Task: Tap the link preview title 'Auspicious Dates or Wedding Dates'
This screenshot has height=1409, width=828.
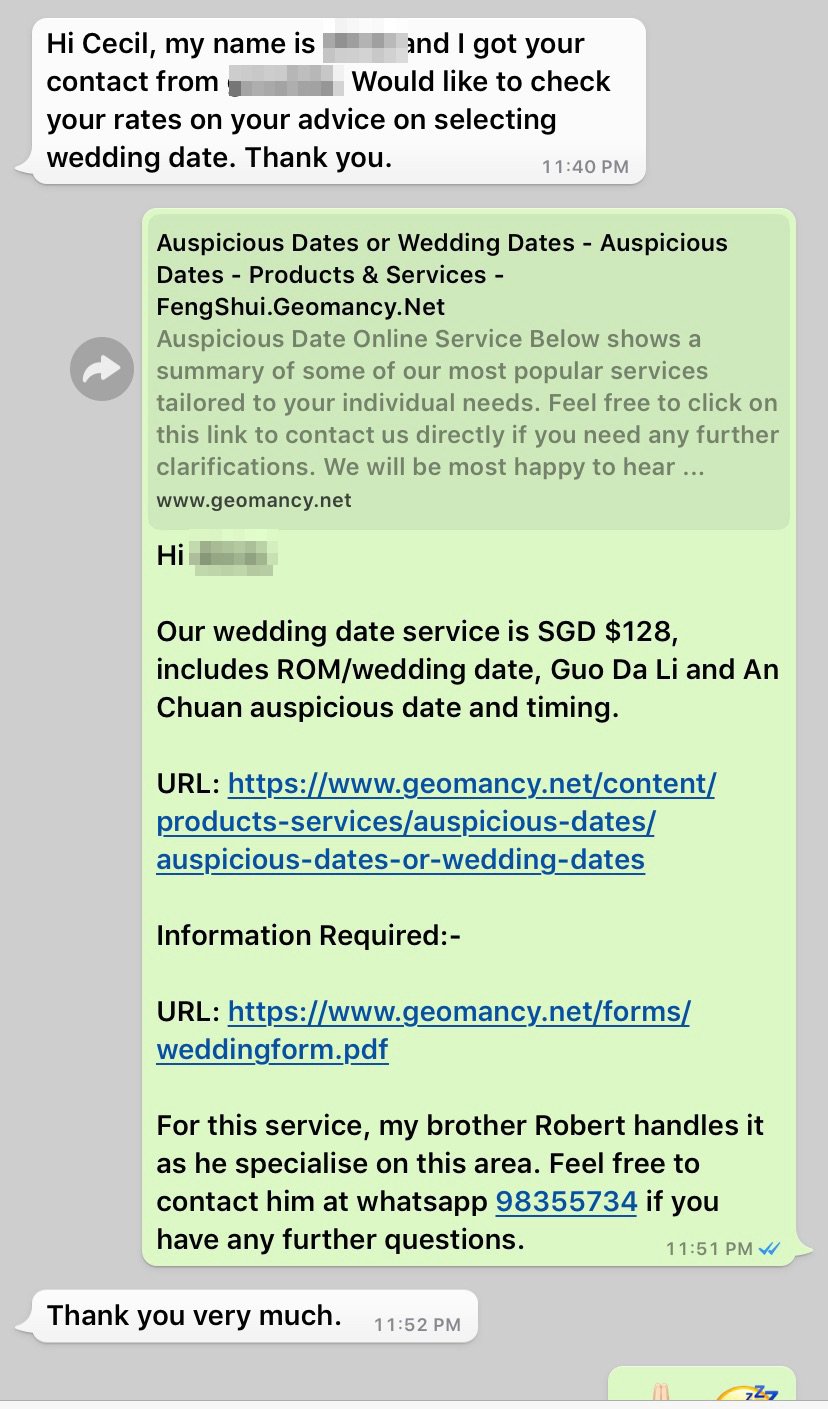Action: coord(442,274)
